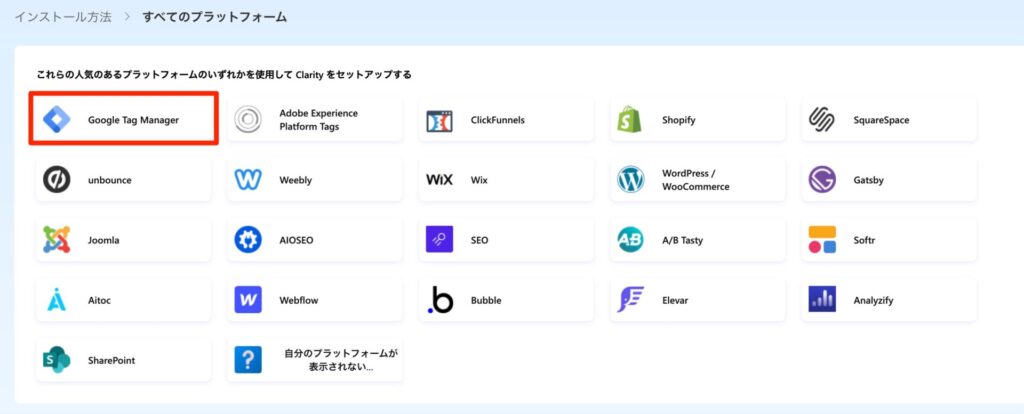Click the AIOSEO gear icon
Image resolution: width=1024 pixels, height=414 pixels.
[x=248, y=240]
